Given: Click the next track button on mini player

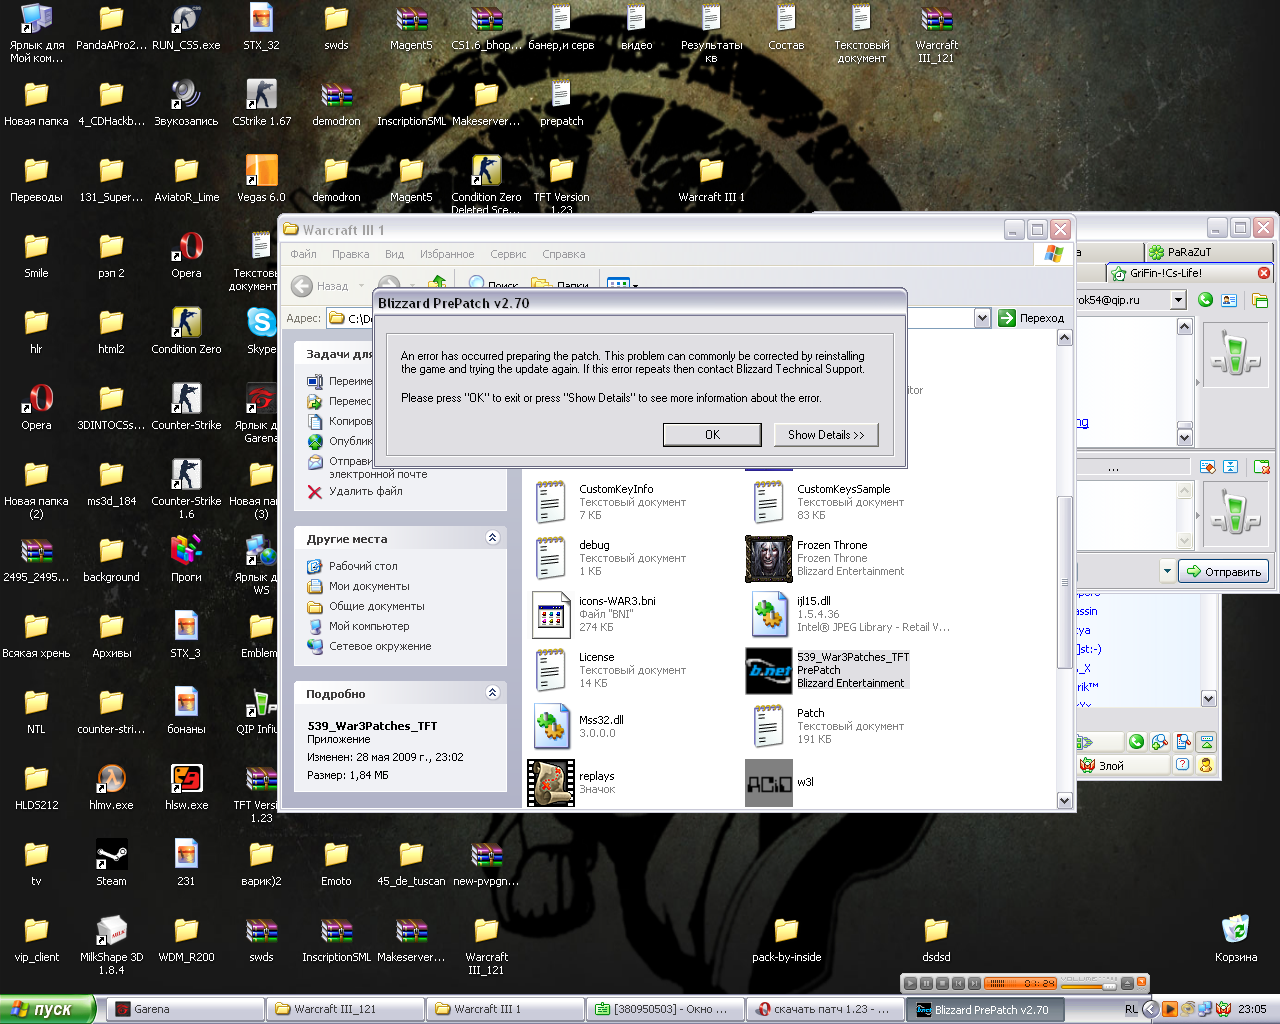Looking at the screenshot, I should 974,984.
